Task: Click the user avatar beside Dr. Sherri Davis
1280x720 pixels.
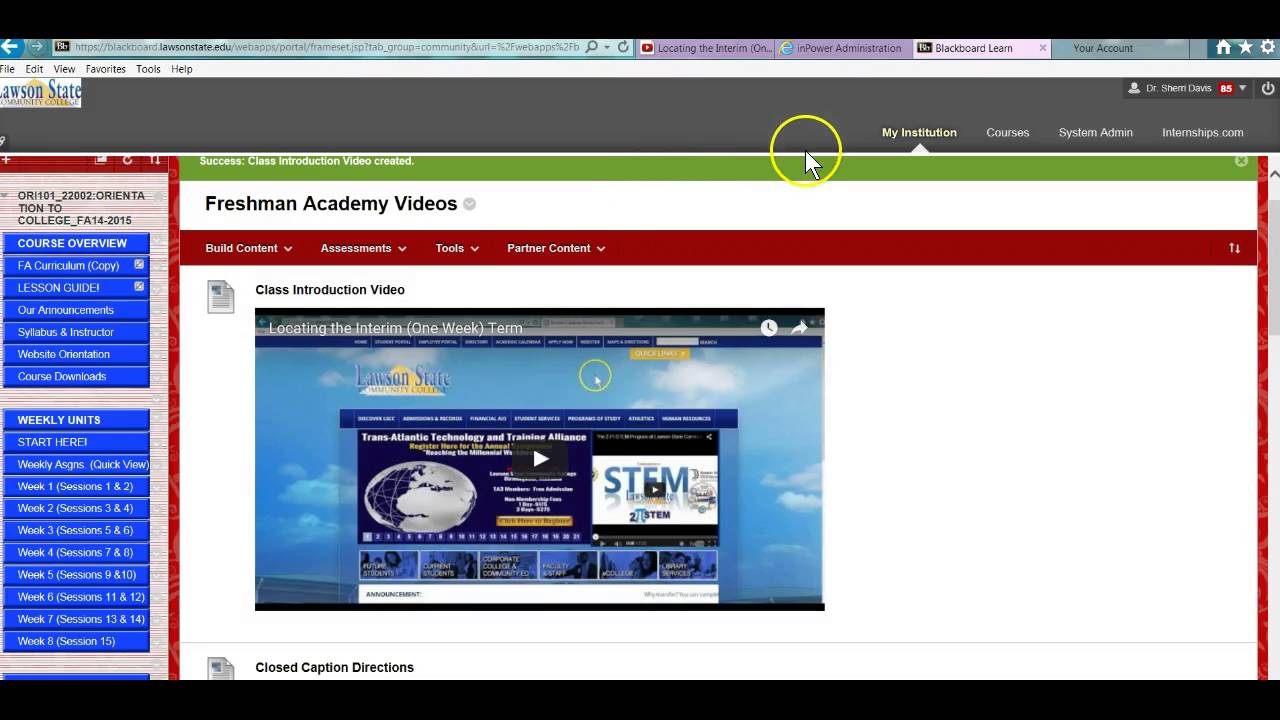Action: (x=1133, y=88)
